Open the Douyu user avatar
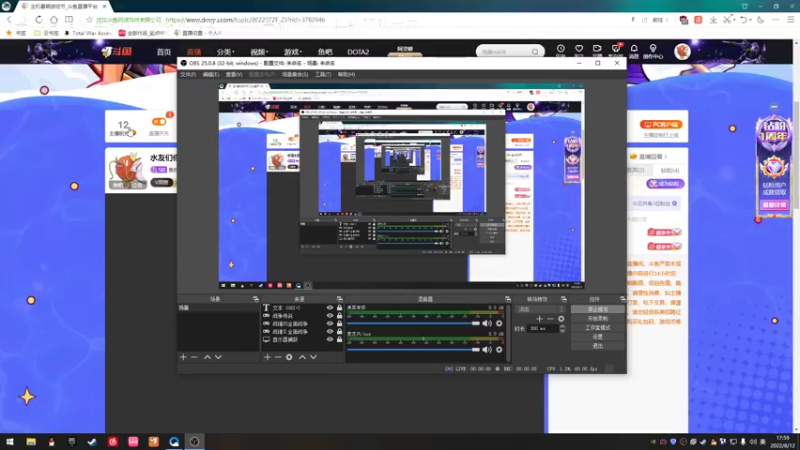 point(682,51)
